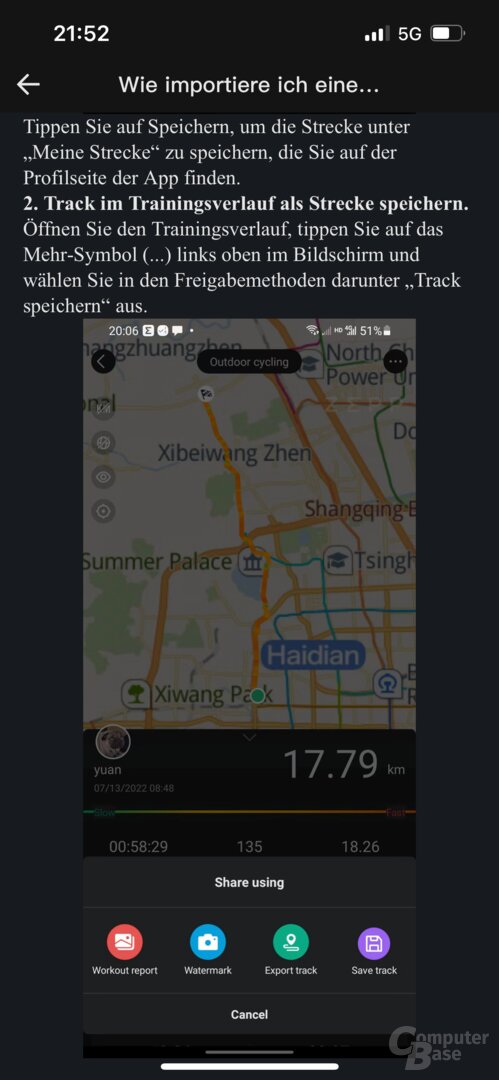Click the map type icon
The image size is (499, 1080).
(103, 408)
